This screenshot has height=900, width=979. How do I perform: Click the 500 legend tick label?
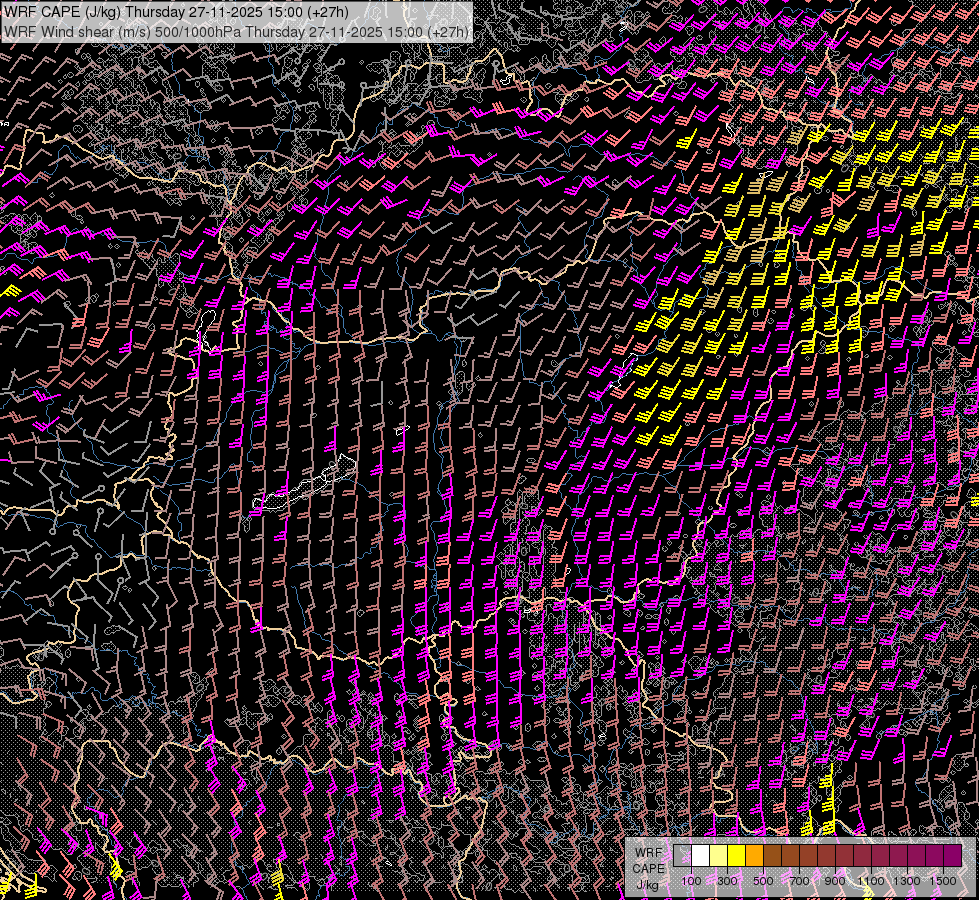[x=763, y=881]
